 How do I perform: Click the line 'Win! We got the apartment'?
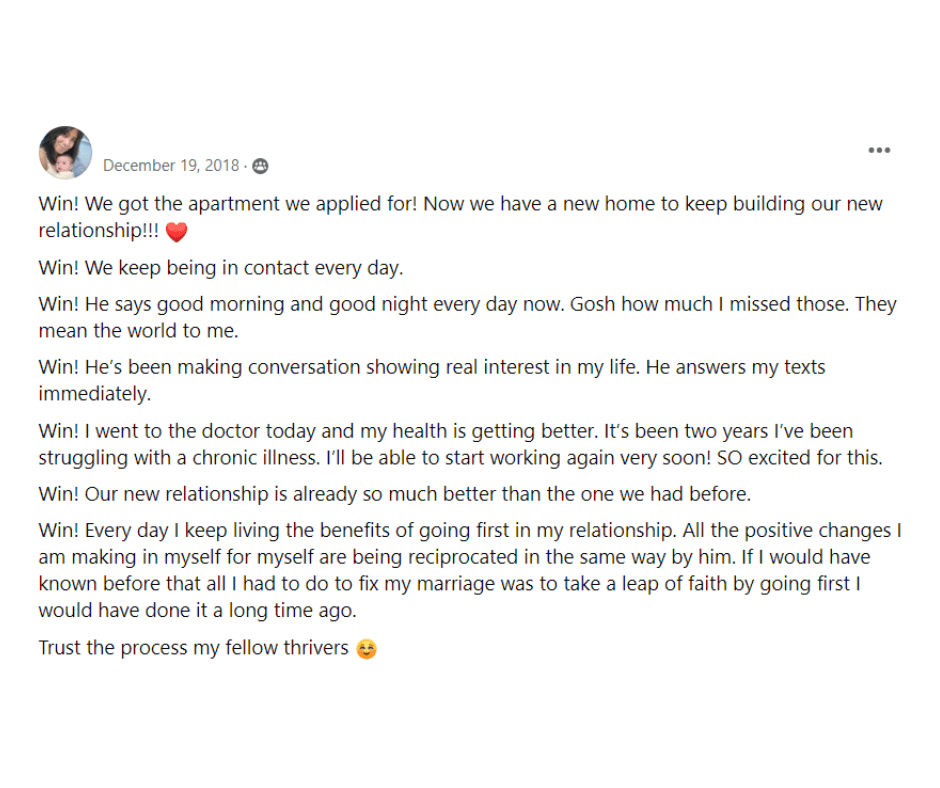click(460, 204)
